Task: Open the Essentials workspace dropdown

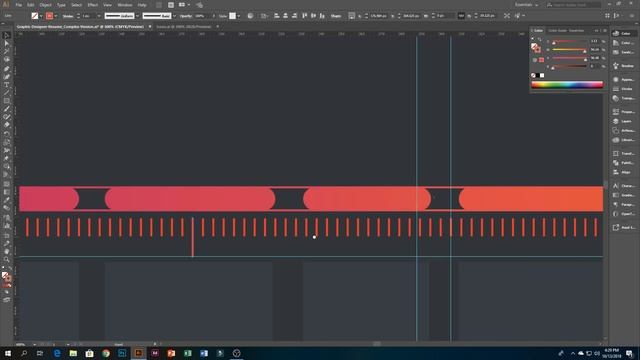Action: pos(526,5)
